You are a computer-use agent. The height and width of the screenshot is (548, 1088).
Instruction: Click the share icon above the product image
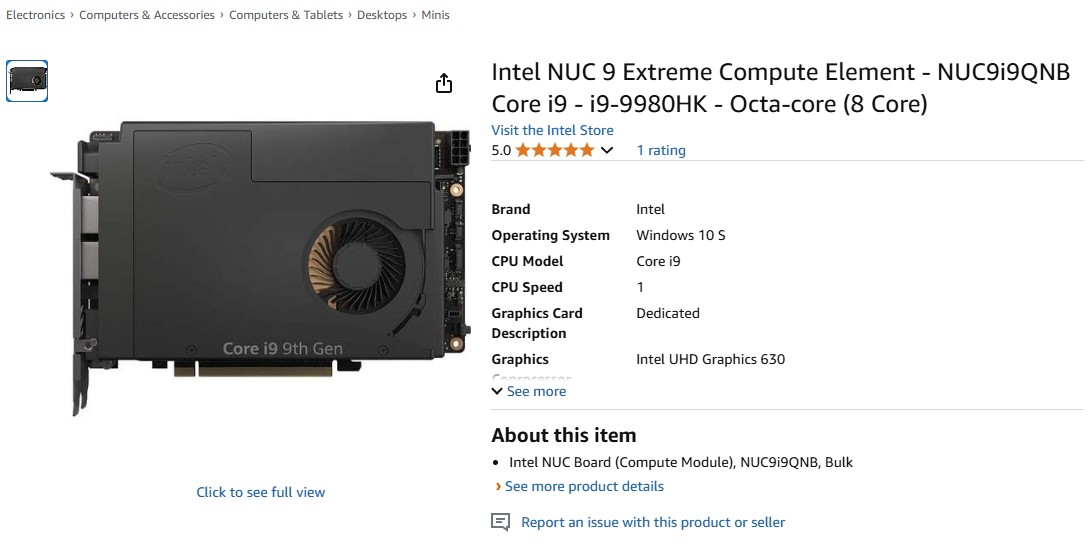pyautogui.click(x=444, y=84)
